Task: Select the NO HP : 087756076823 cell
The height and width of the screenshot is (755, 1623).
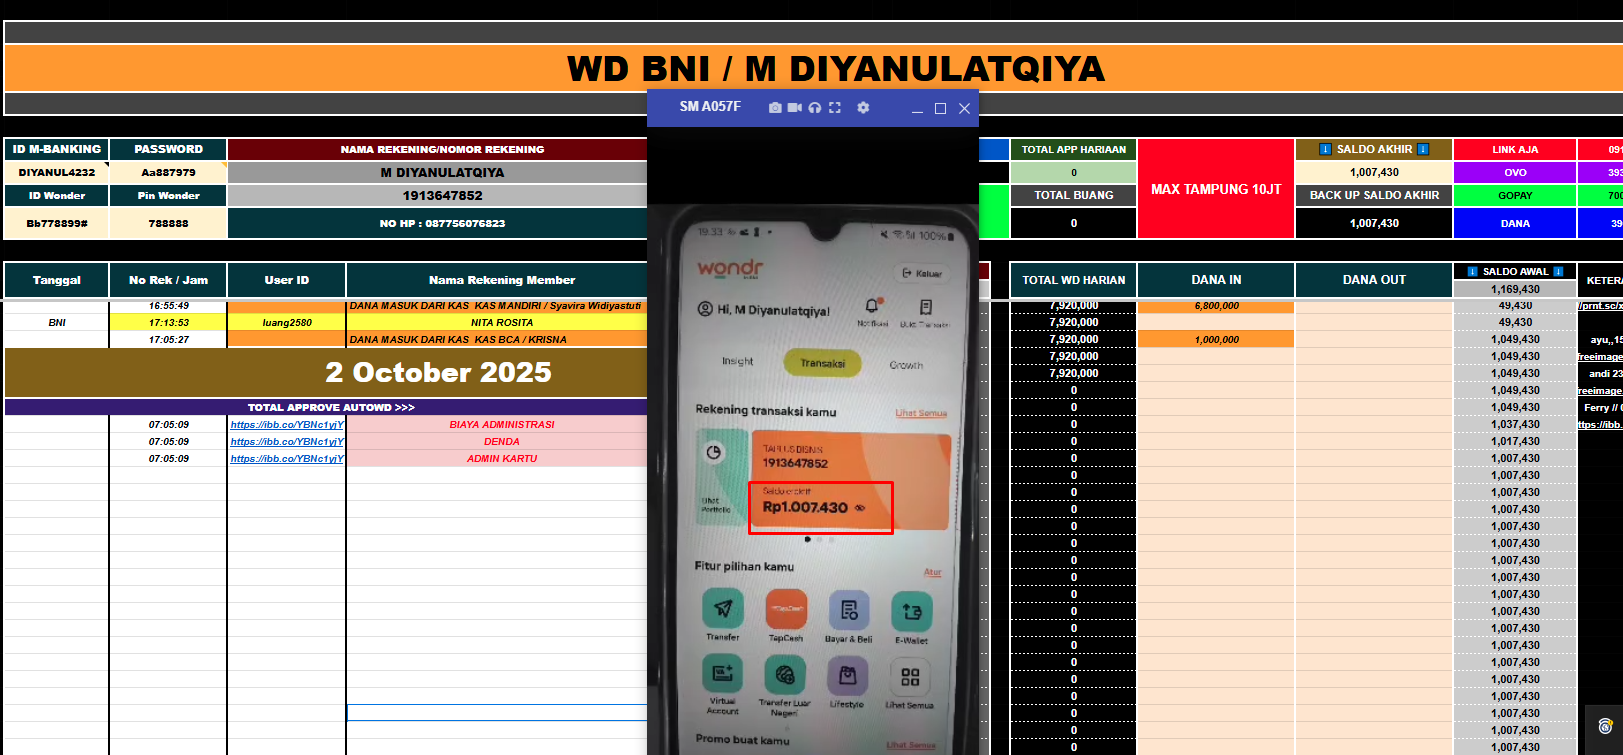Action: [x=442, y=223]
